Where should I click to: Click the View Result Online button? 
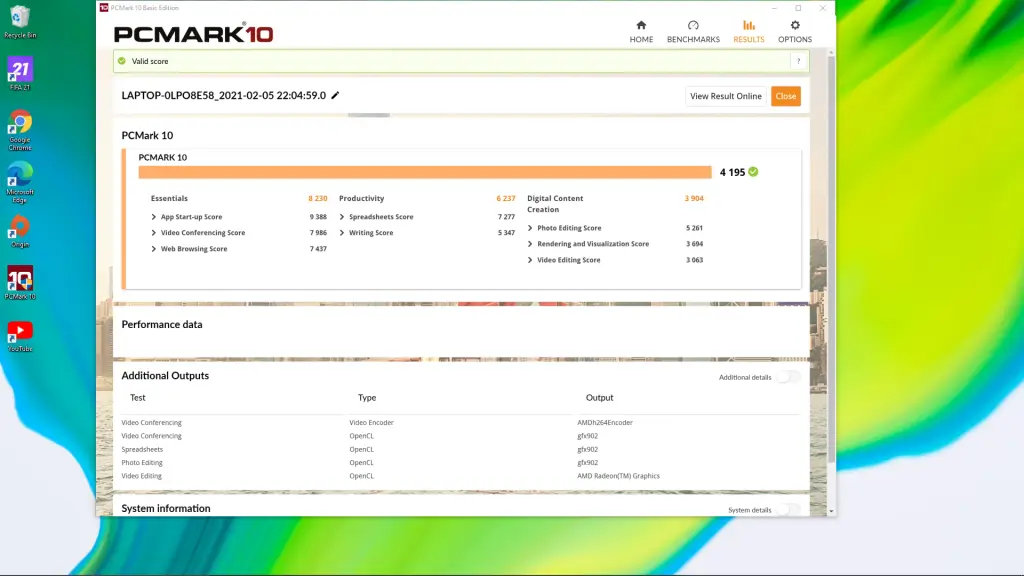(x=726, y=96)
